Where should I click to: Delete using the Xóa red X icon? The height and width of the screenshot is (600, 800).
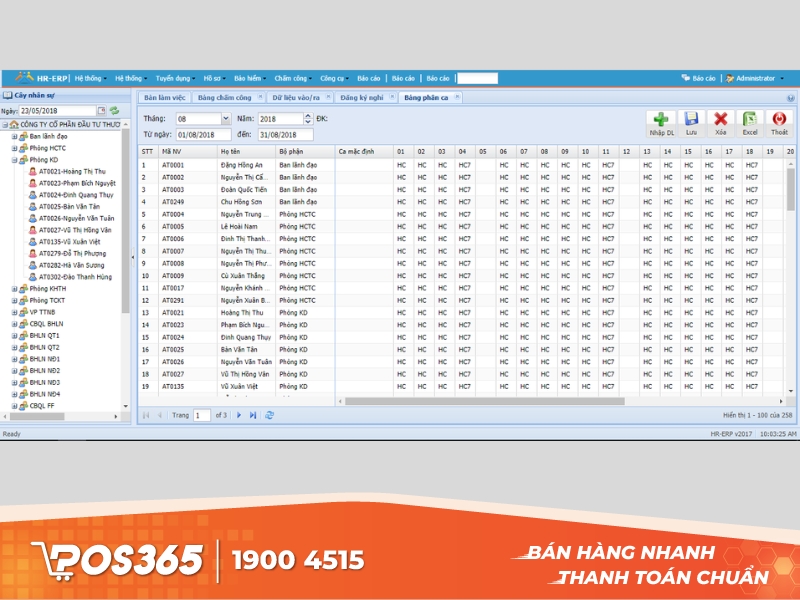pyautogui.click(x=720, y=120)
